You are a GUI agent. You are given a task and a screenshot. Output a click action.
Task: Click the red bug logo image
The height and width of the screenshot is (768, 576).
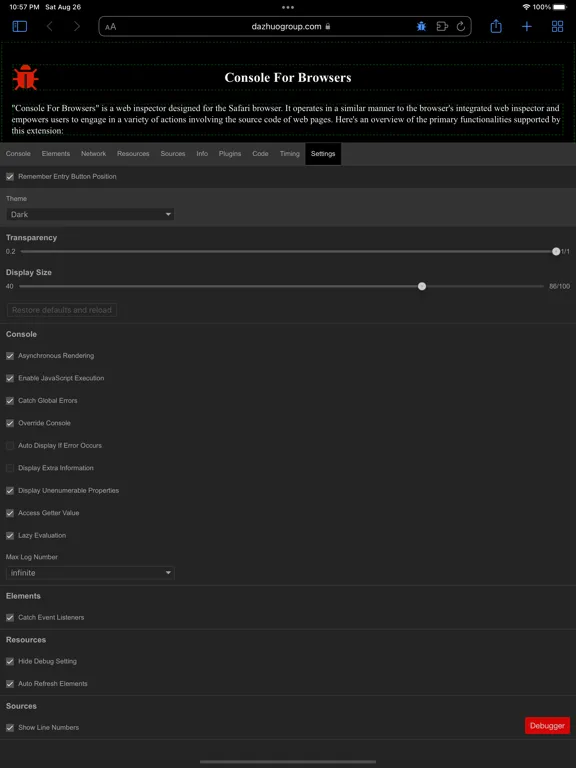point(25,77)
